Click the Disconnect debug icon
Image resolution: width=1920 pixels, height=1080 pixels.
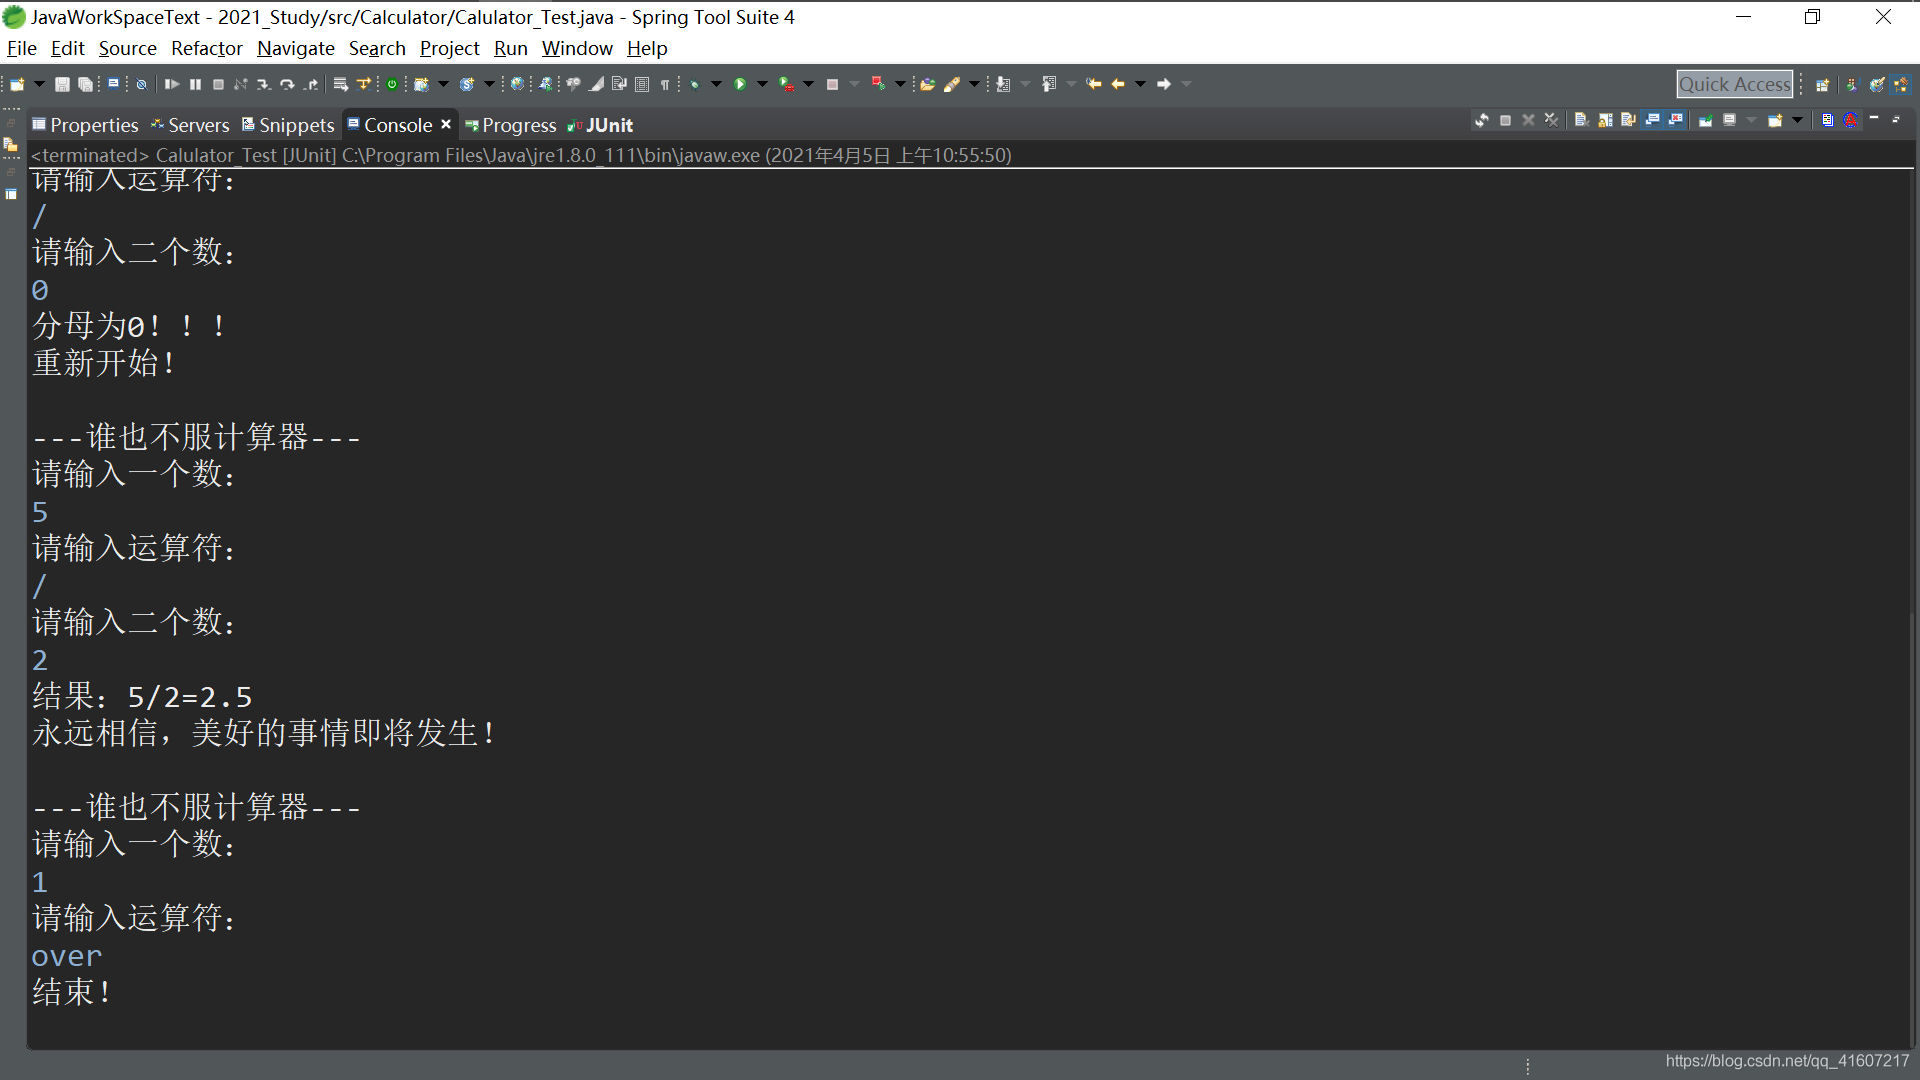pos(240,84)
